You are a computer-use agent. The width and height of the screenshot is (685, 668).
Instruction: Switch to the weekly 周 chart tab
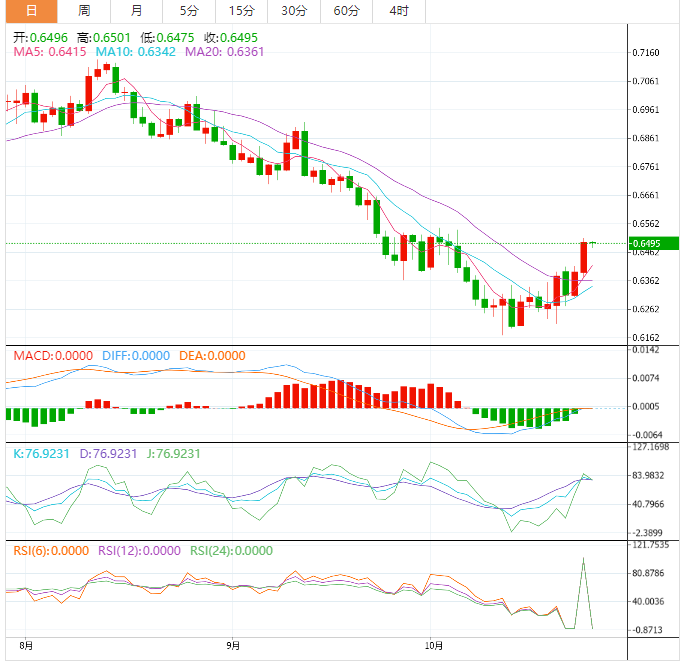tap(84, 11)
